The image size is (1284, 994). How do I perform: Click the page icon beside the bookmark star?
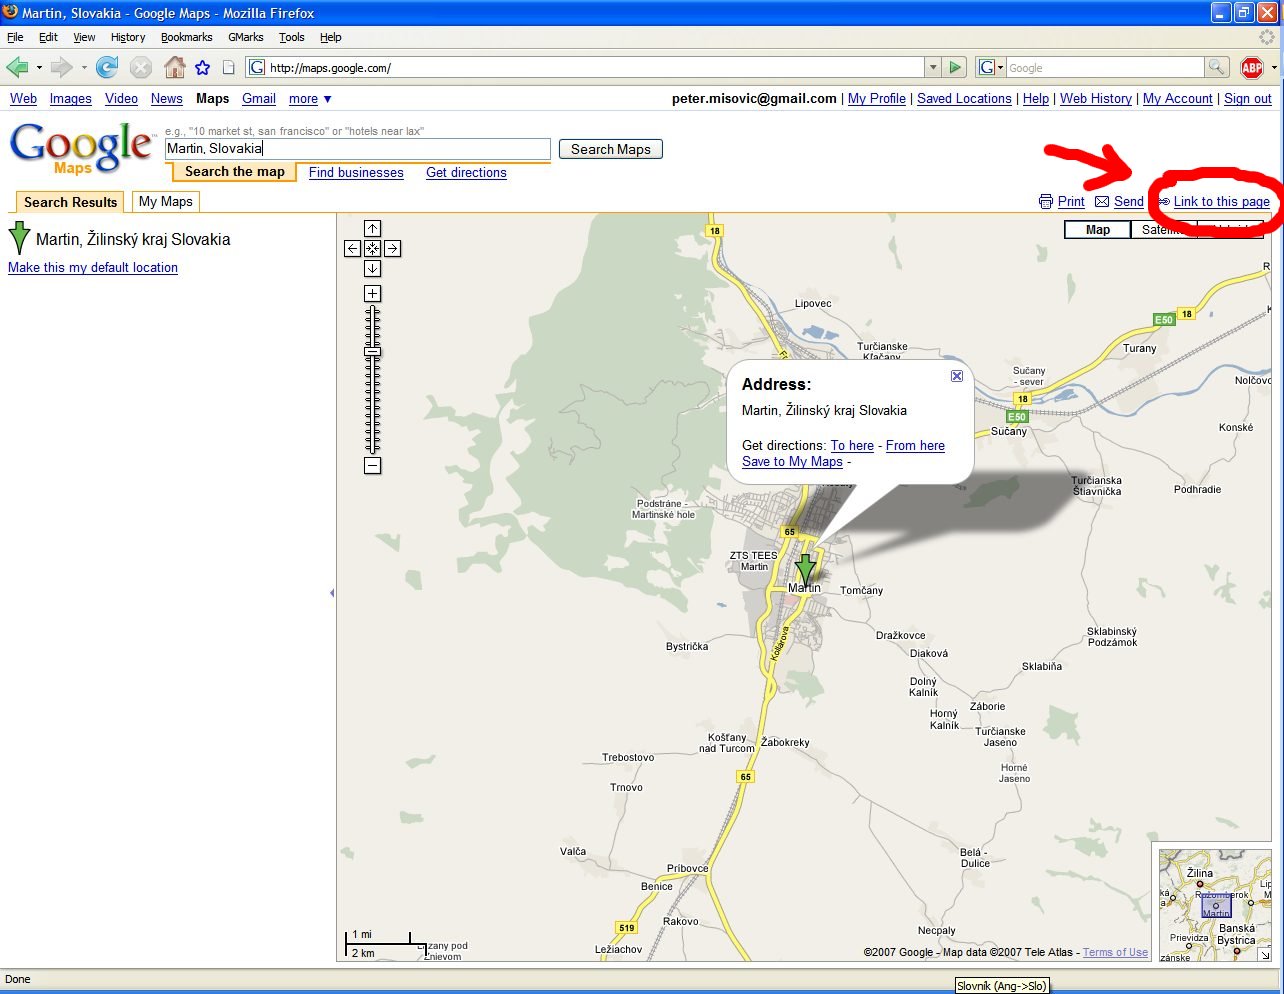[x=228, y=67]
